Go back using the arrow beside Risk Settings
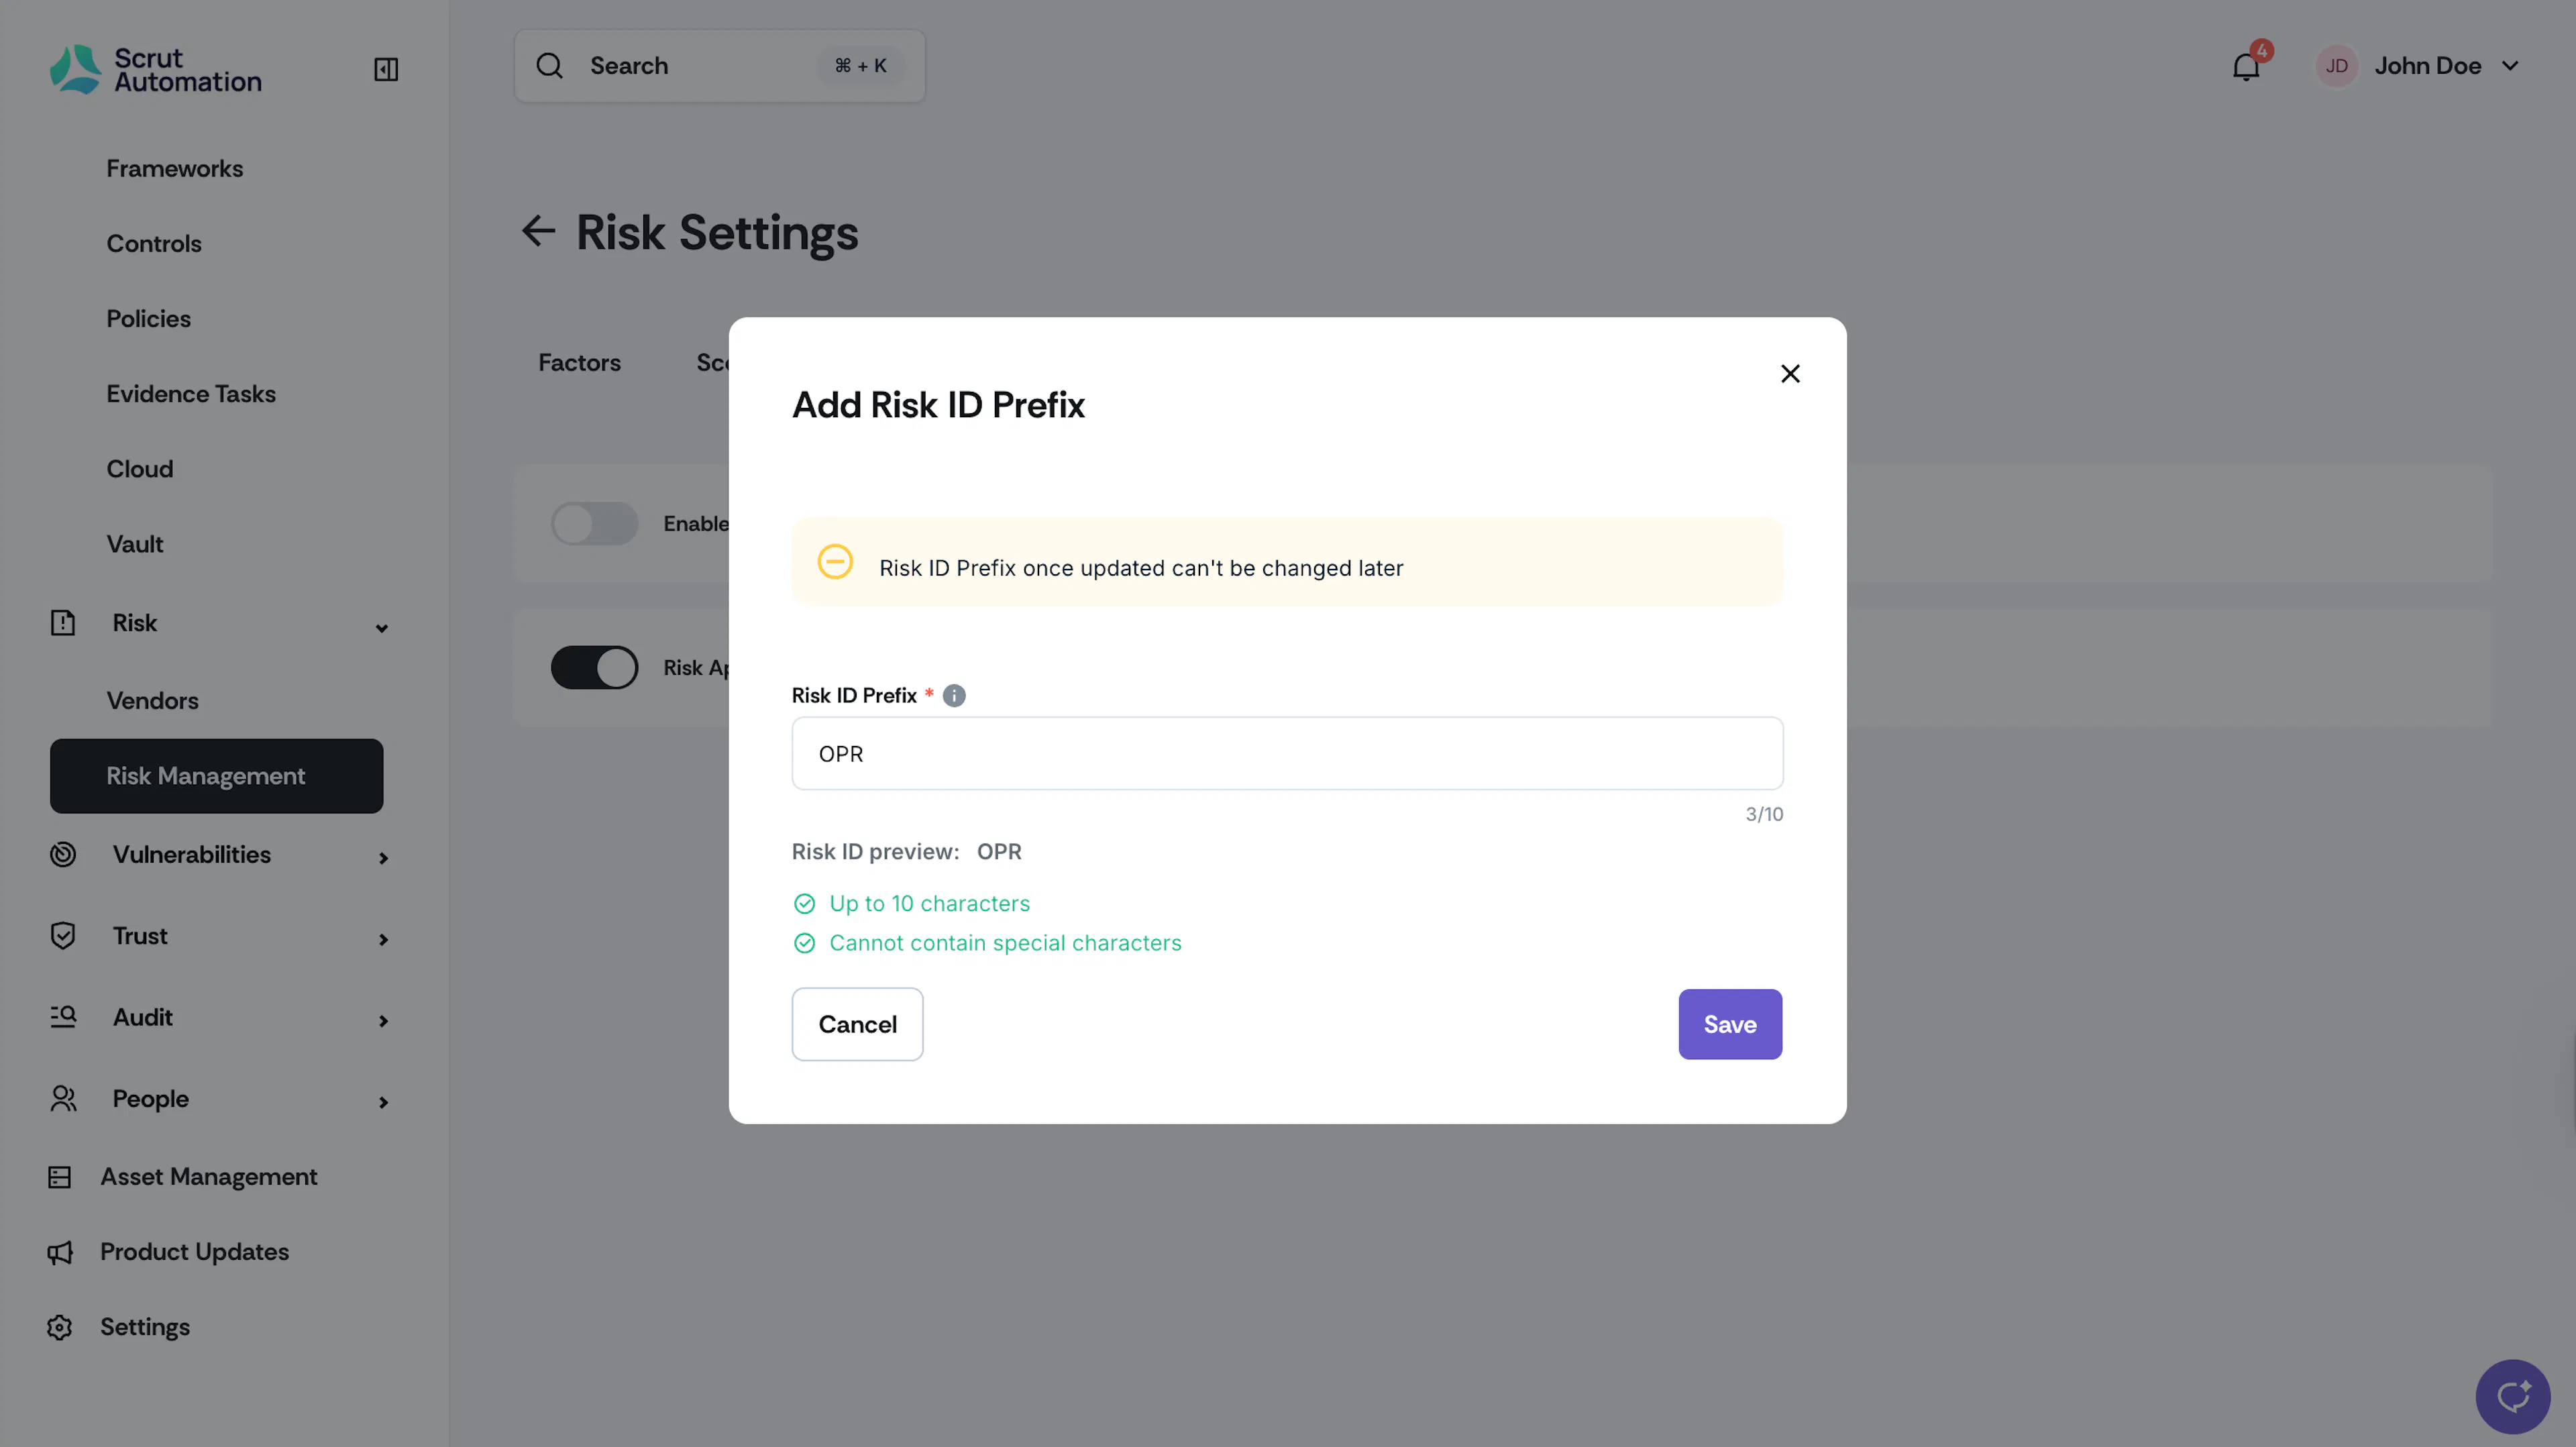The width and height of the screenshot is (2576, 1447). [538, 231]
